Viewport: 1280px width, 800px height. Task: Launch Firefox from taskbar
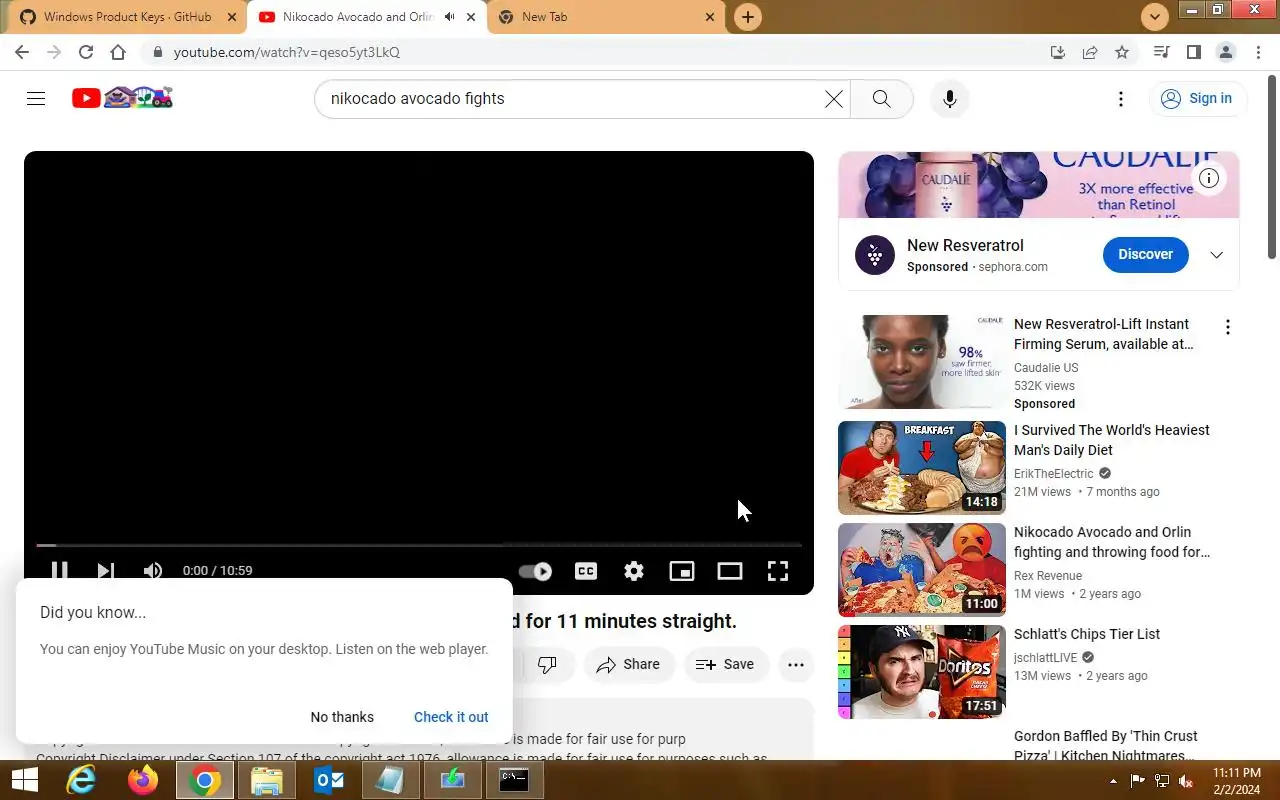pyautogui.click(x=143, y=780)
